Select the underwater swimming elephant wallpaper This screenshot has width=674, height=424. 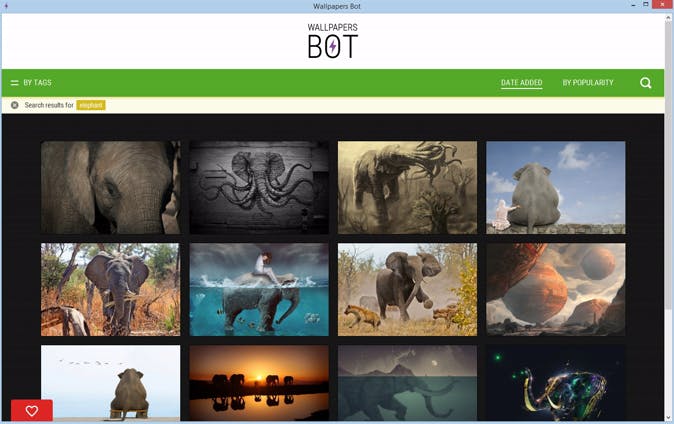[259, 289]
